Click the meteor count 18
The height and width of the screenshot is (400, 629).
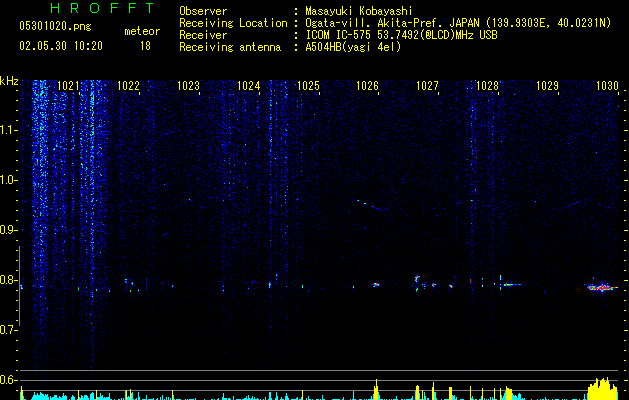click(145, 46)
